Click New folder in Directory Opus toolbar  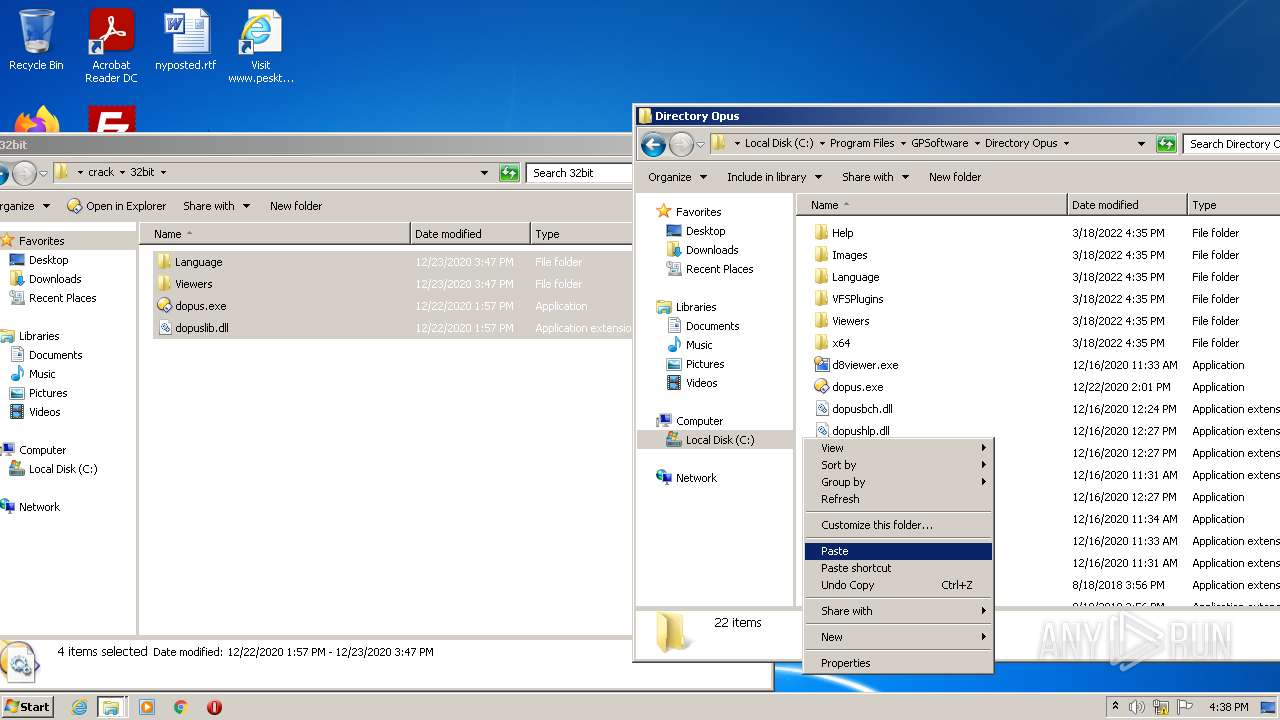click(955, 177)
